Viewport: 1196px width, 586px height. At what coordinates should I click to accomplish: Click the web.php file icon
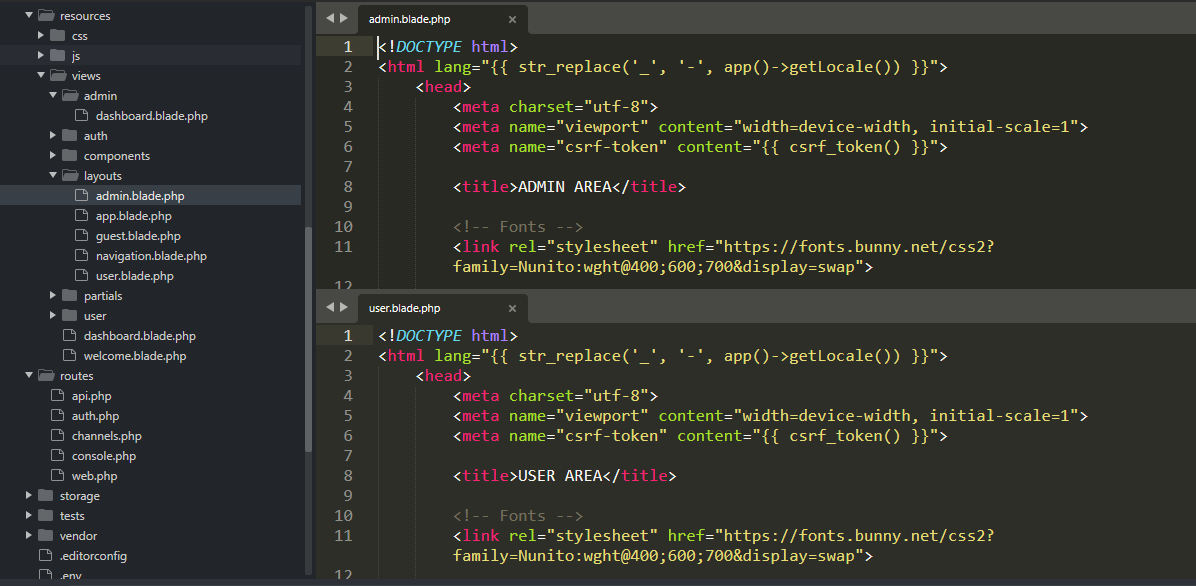57,476
